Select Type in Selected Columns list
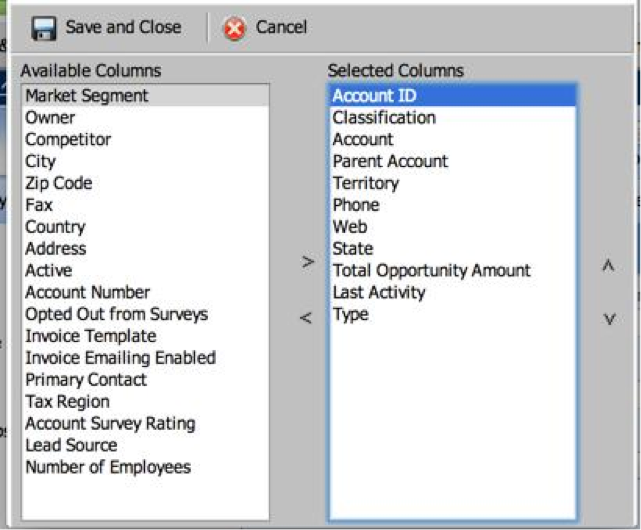 [453, 314]
